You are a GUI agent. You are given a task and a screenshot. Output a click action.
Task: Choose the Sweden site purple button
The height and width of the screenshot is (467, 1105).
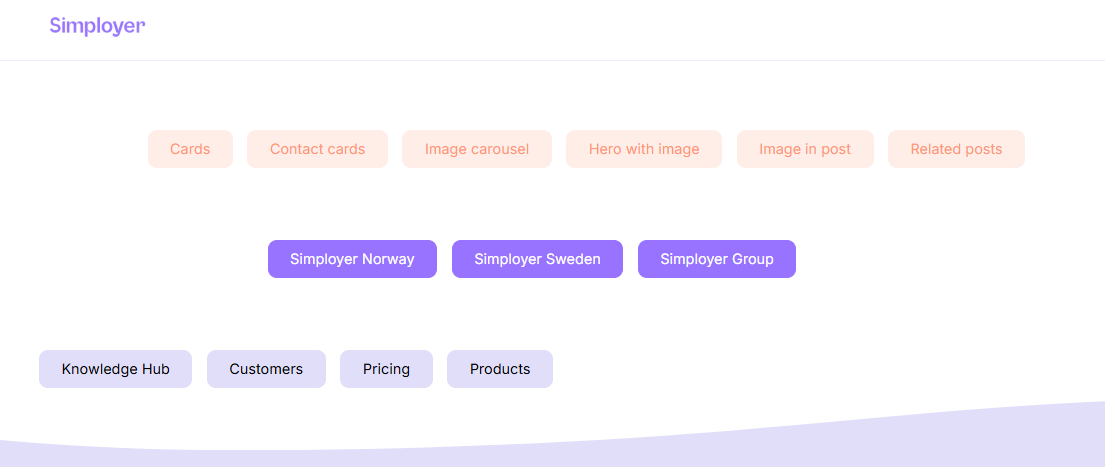[x=537, y=259]
